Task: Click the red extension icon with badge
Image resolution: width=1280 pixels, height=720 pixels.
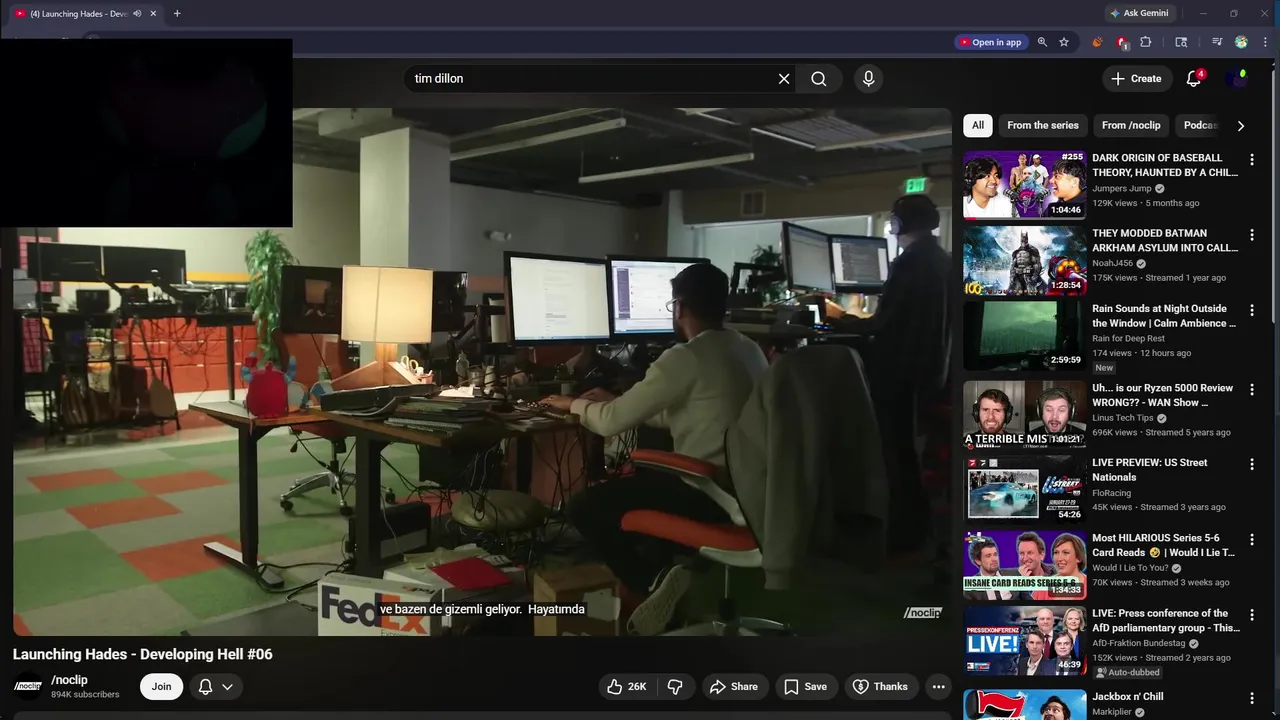Action: tap(1122, 42)
